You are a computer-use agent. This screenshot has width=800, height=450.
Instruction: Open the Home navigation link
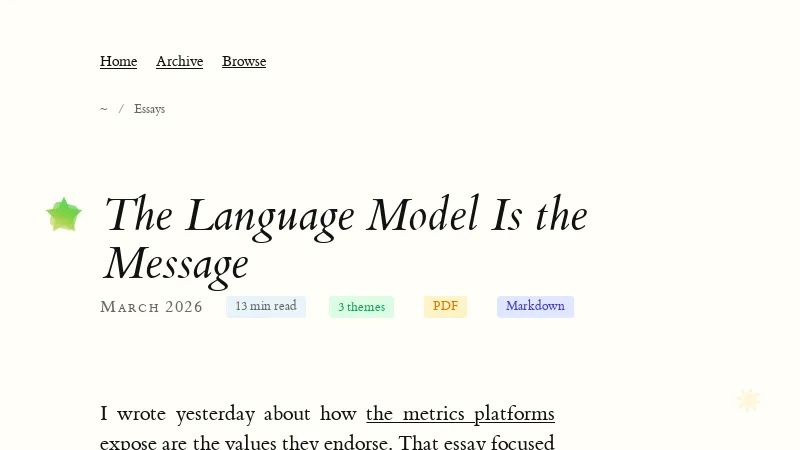pos(118,62)
